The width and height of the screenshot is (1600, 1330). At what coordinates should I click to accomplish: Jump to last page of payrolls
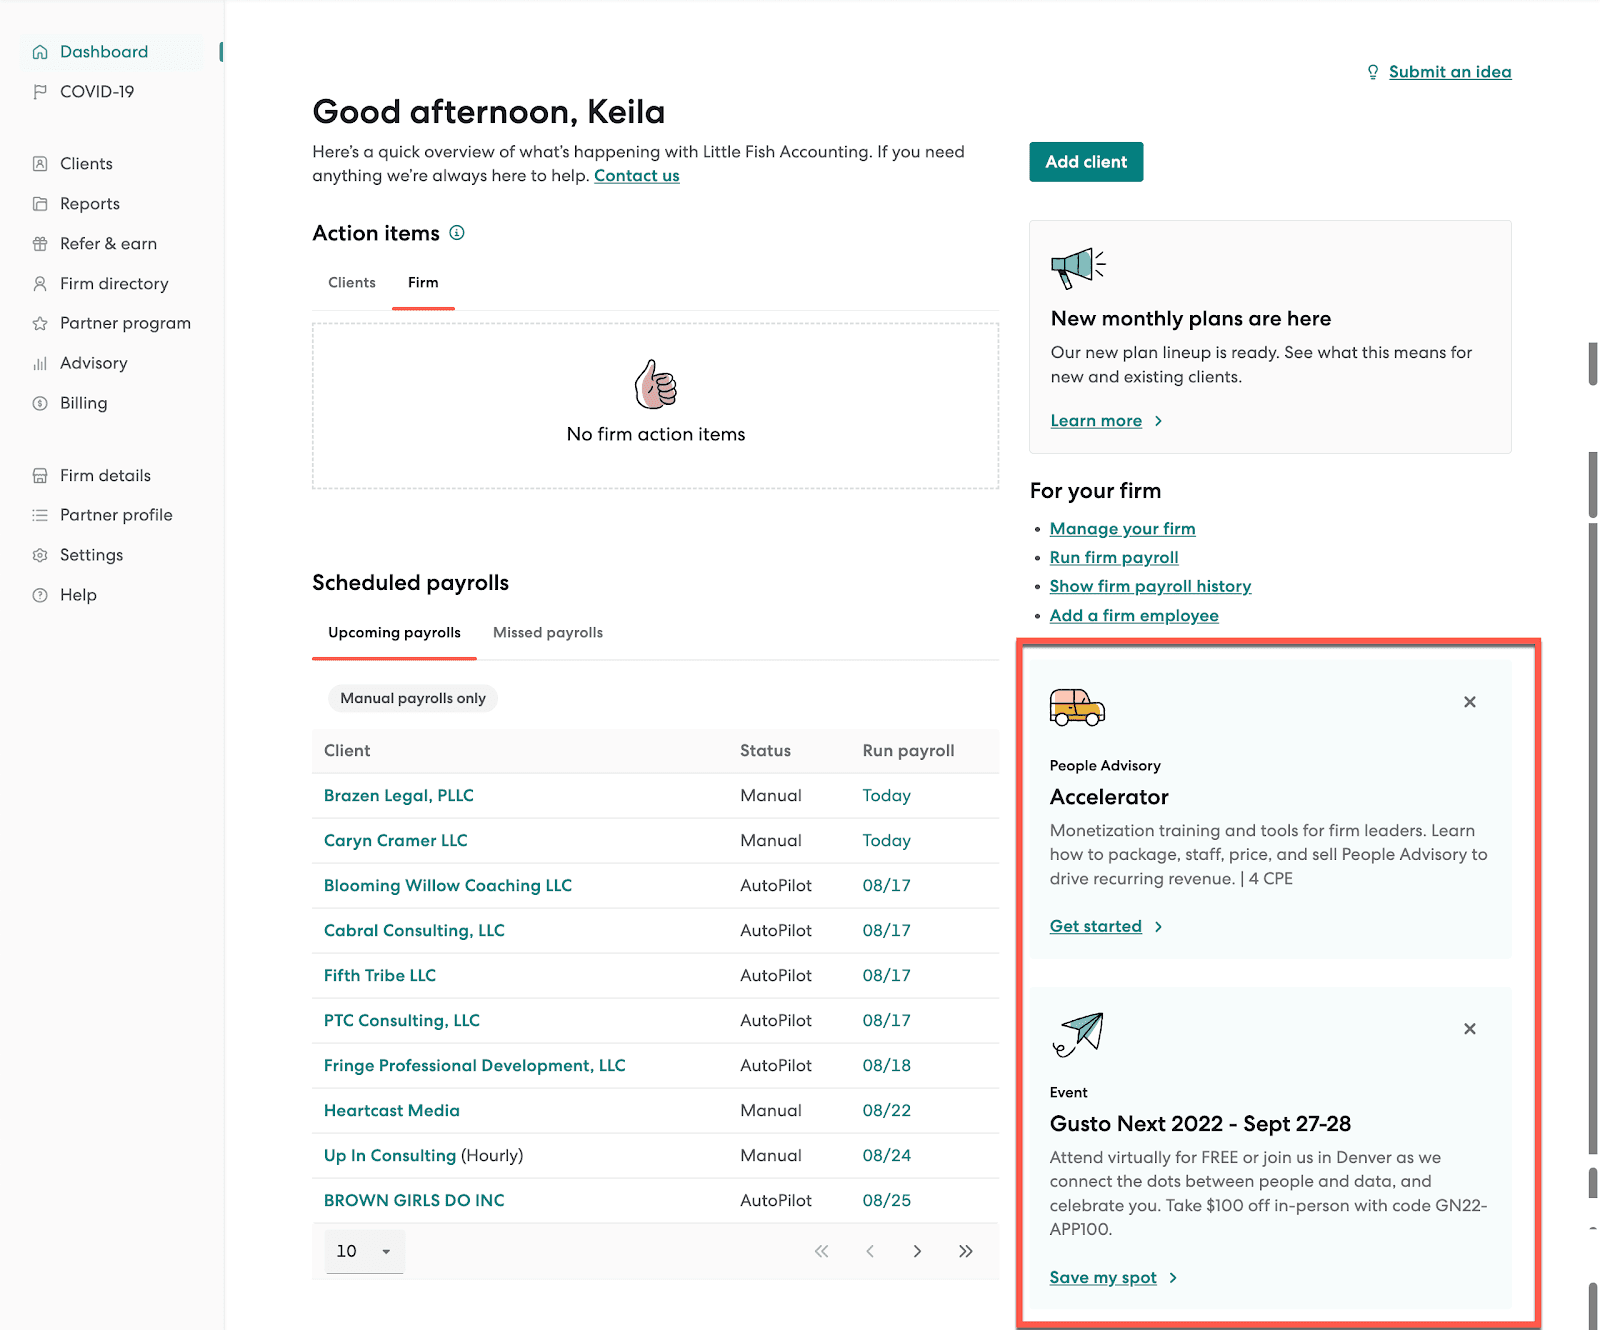pyautogui.click(x=966, y=1251)
